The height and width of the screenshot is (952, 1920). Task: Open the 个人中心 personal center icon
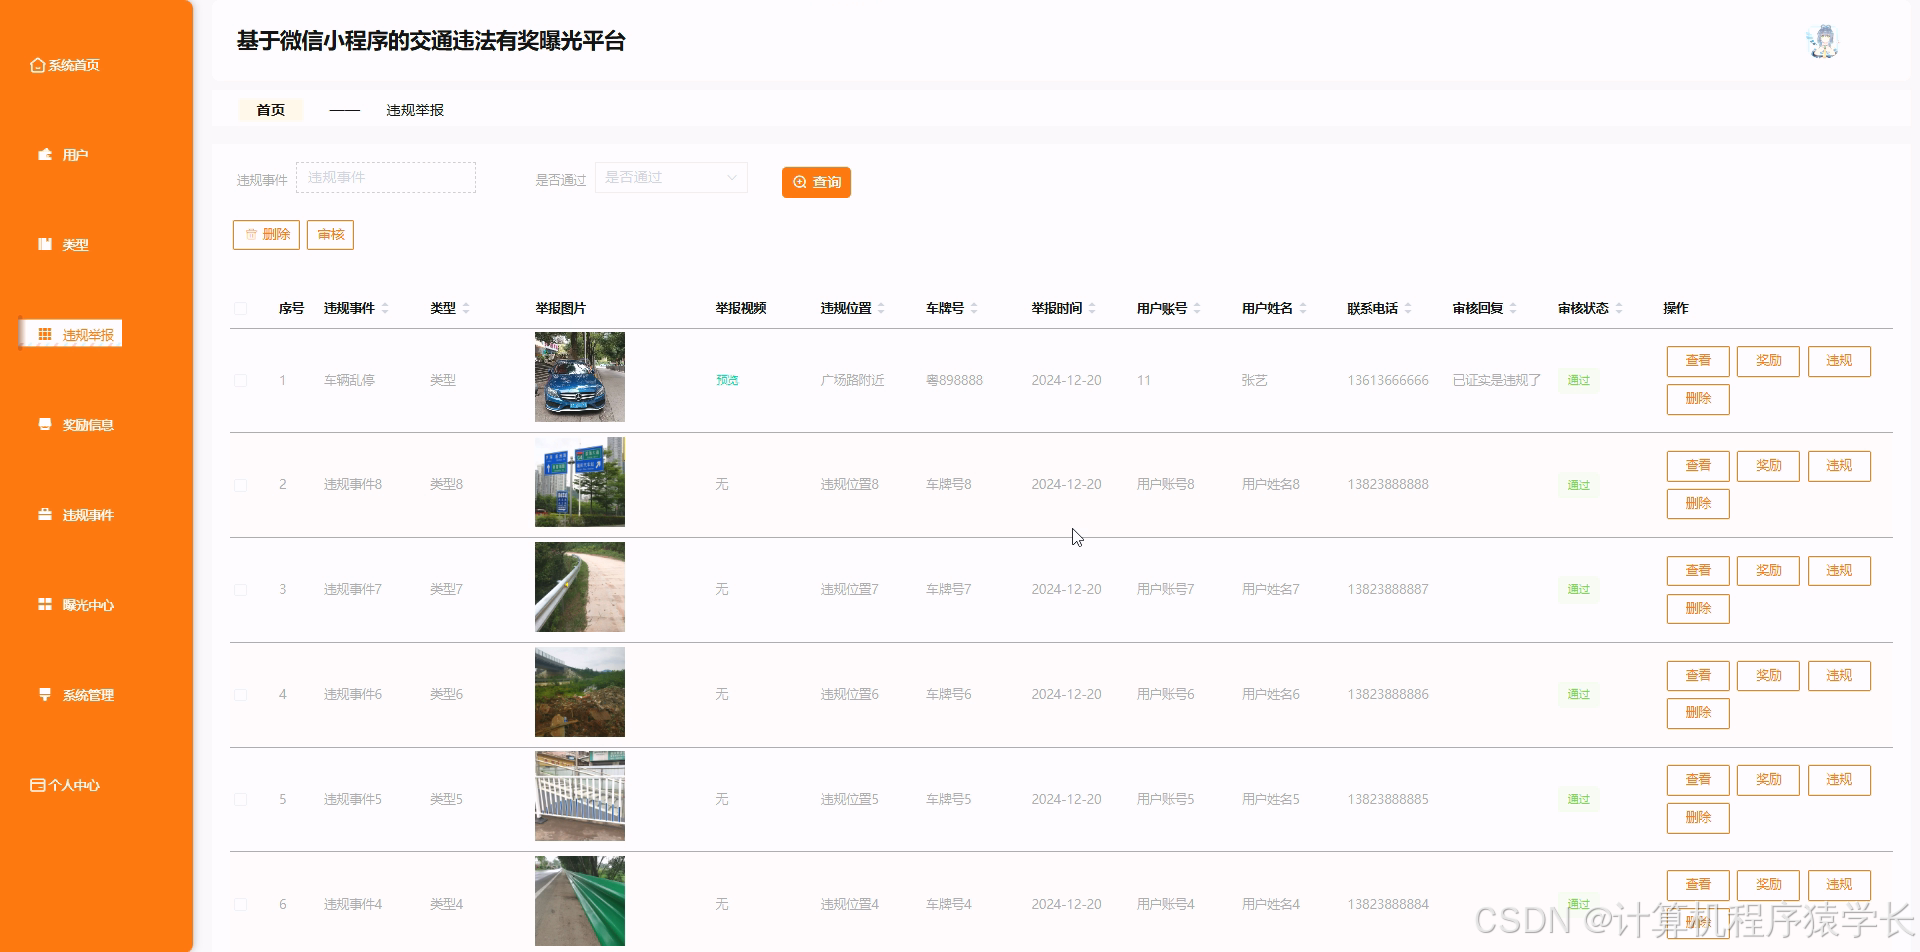pos(37,784)
